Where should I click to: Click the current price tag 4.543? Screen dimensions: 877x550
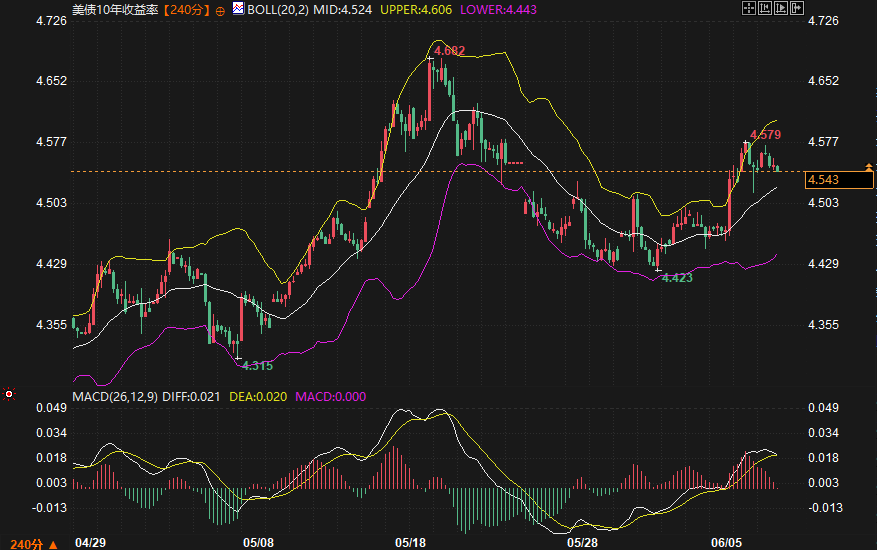point(839,180)
